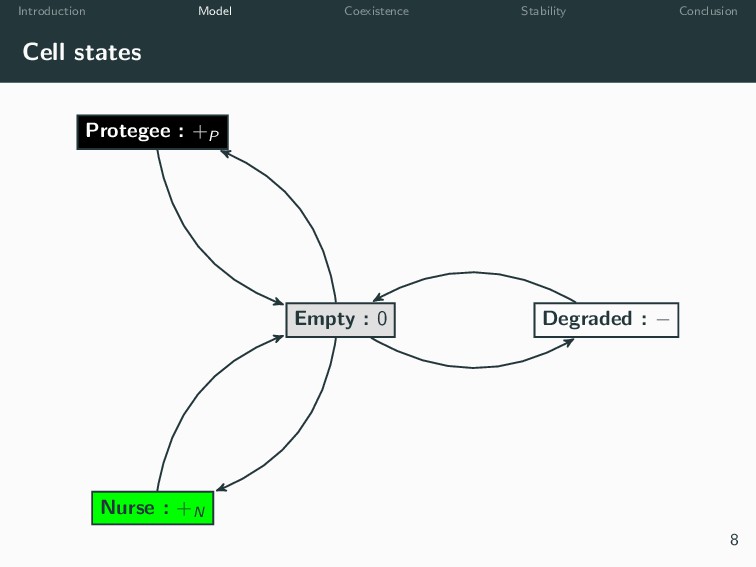Select the Degraded state box
The image size is (756, 567).
tap(606, 320)
